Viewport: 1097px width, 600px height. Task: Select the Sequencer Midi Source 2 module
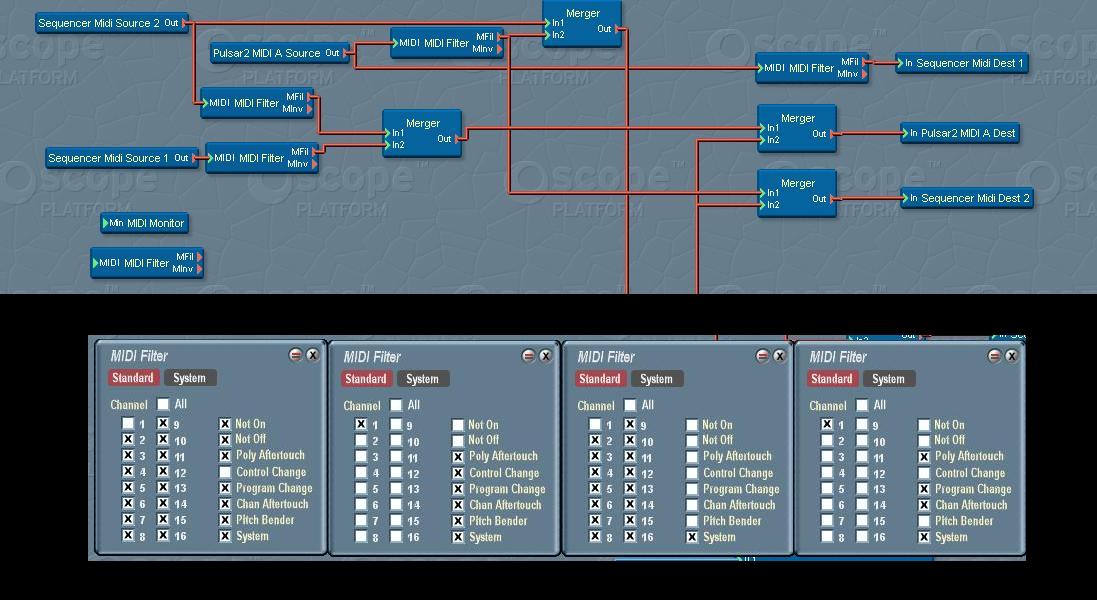pos(112,23)
